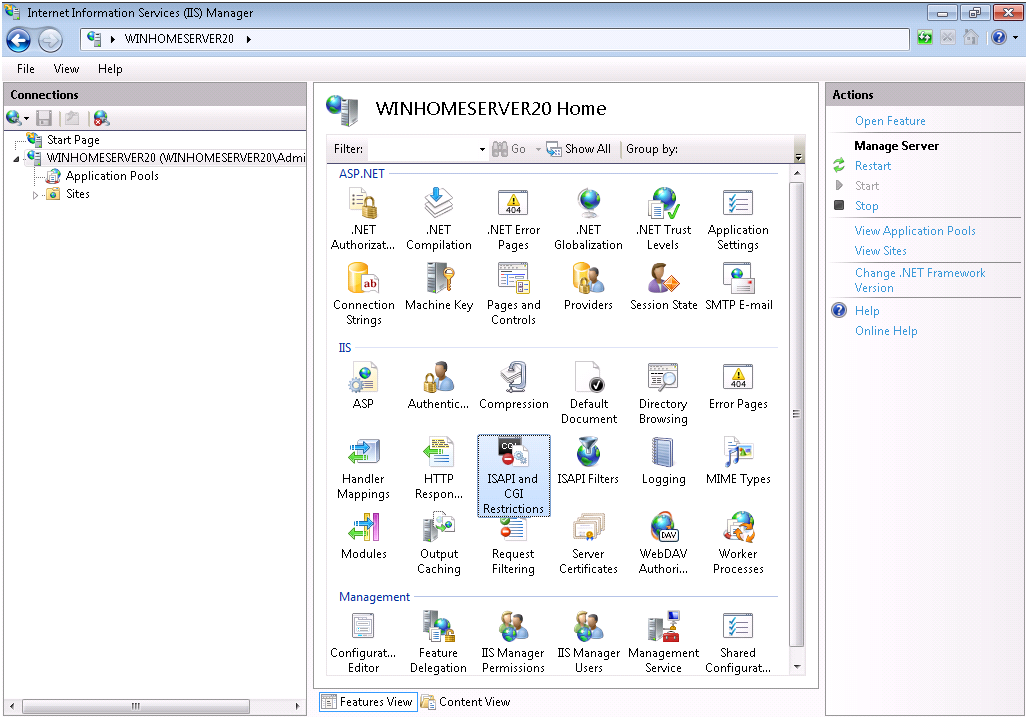Viewport: 1028px width, 719px height.
Task: Click the Connections panel horizontal scrollbar
Action: coord(135,706)
